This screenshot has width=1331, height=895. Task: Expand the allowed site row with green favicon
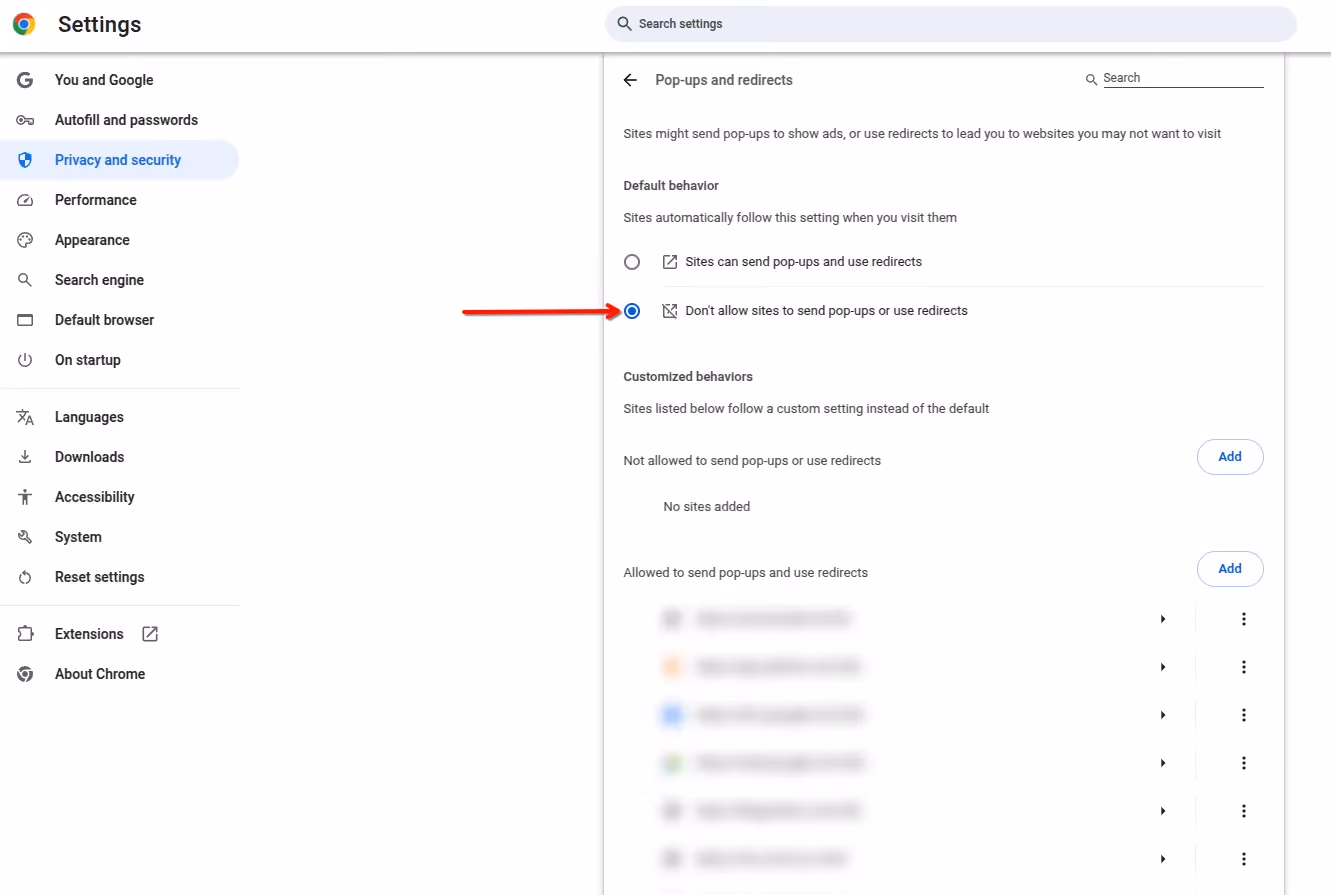tap(1163, 763)
